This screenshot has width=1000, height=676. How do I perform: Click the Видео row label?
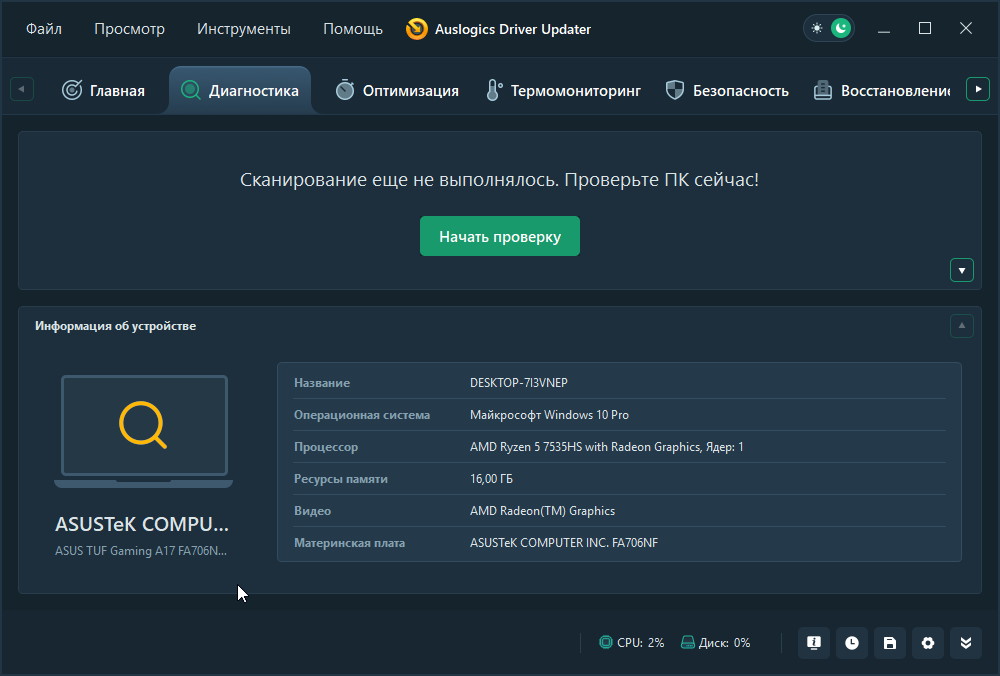pos(312,511)
